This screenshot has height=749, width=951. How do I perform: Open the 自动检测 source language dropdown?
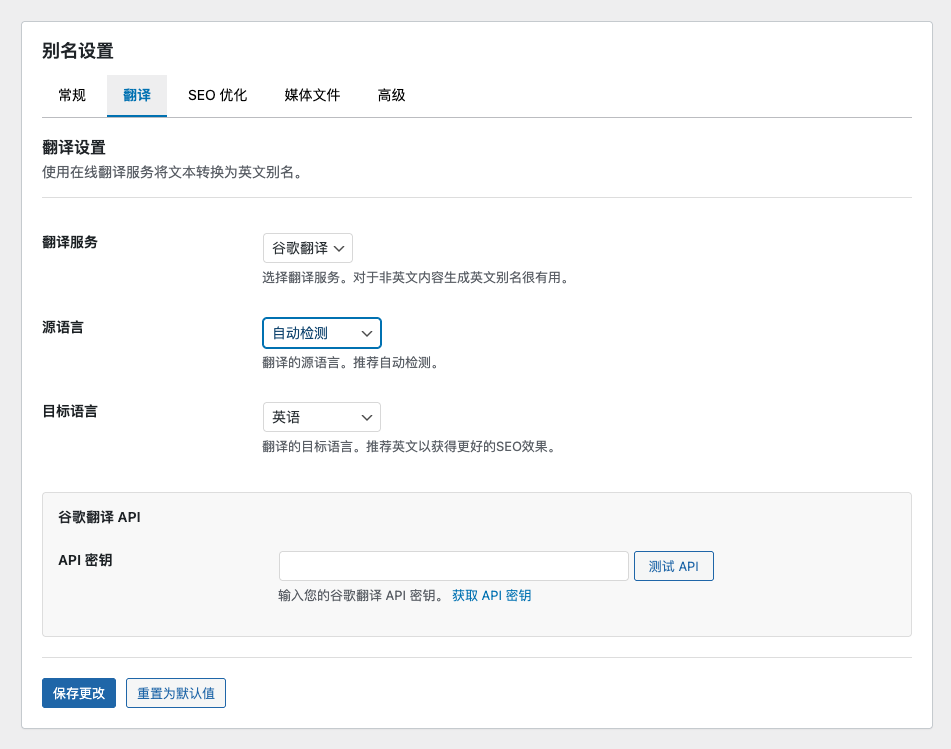[321, 333]
